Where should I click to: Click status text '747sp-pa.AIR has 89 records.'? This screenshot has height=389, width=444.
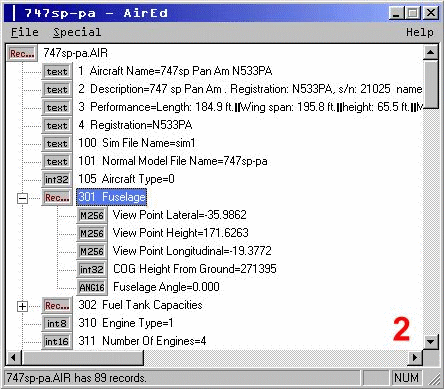[76, 378]
